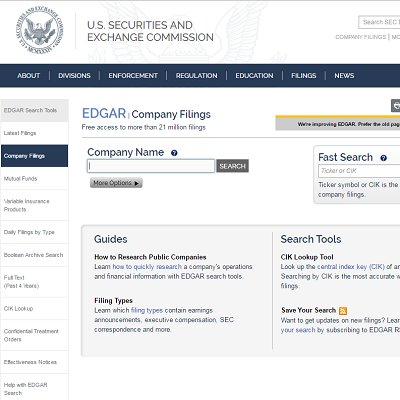Click the 'CIK Lookup Tool' heading
The height and width of the screenshot is (400, 400).
307,257
